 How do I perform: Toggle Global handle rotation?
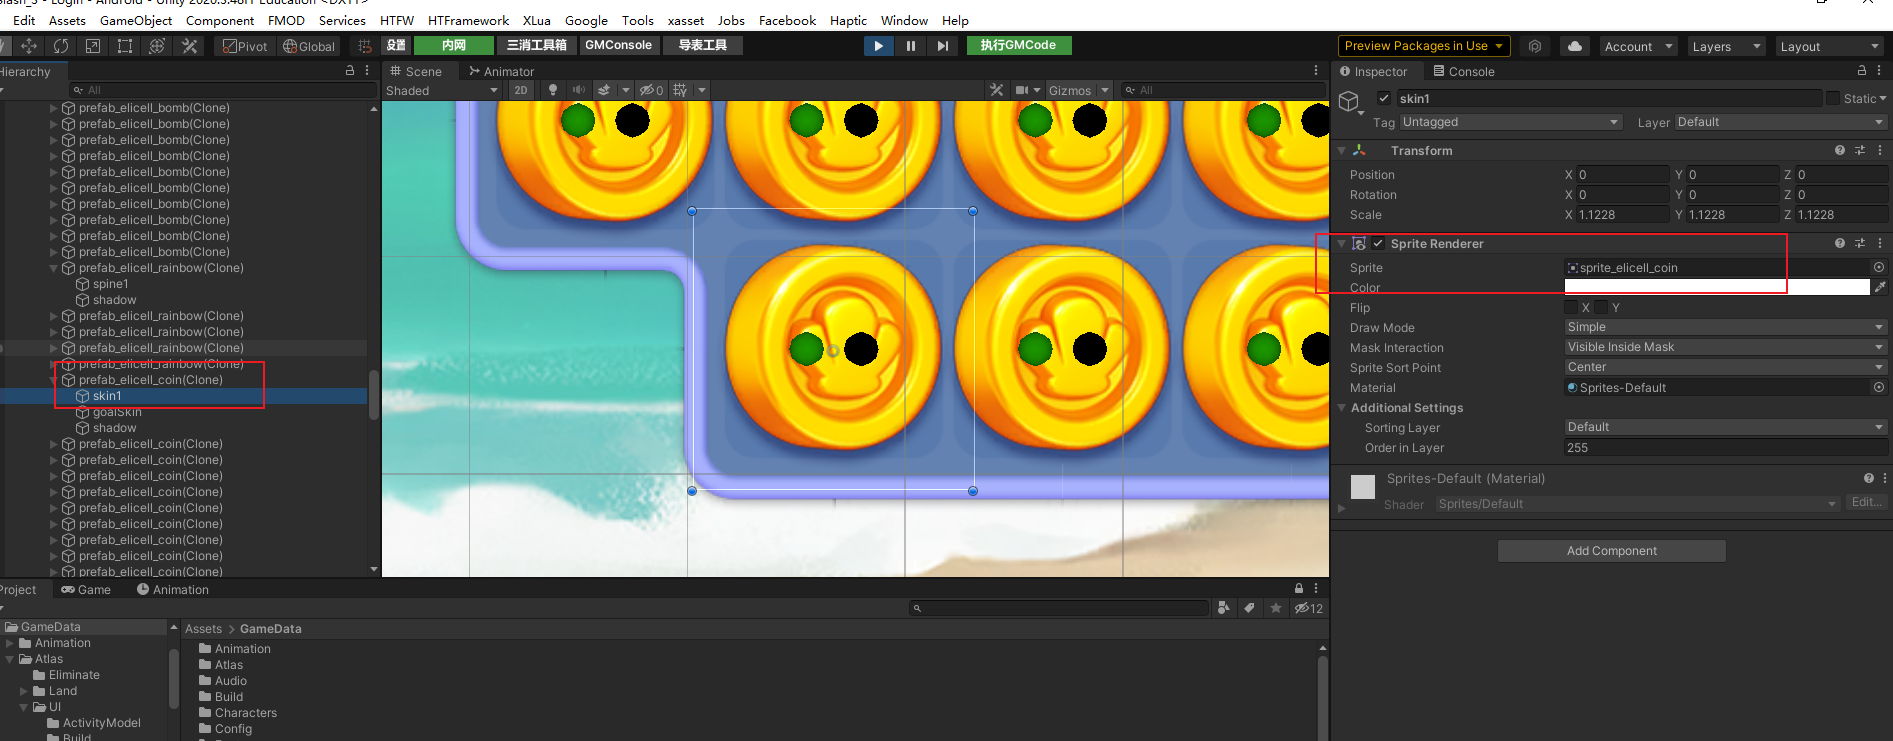tap(309, 46)
